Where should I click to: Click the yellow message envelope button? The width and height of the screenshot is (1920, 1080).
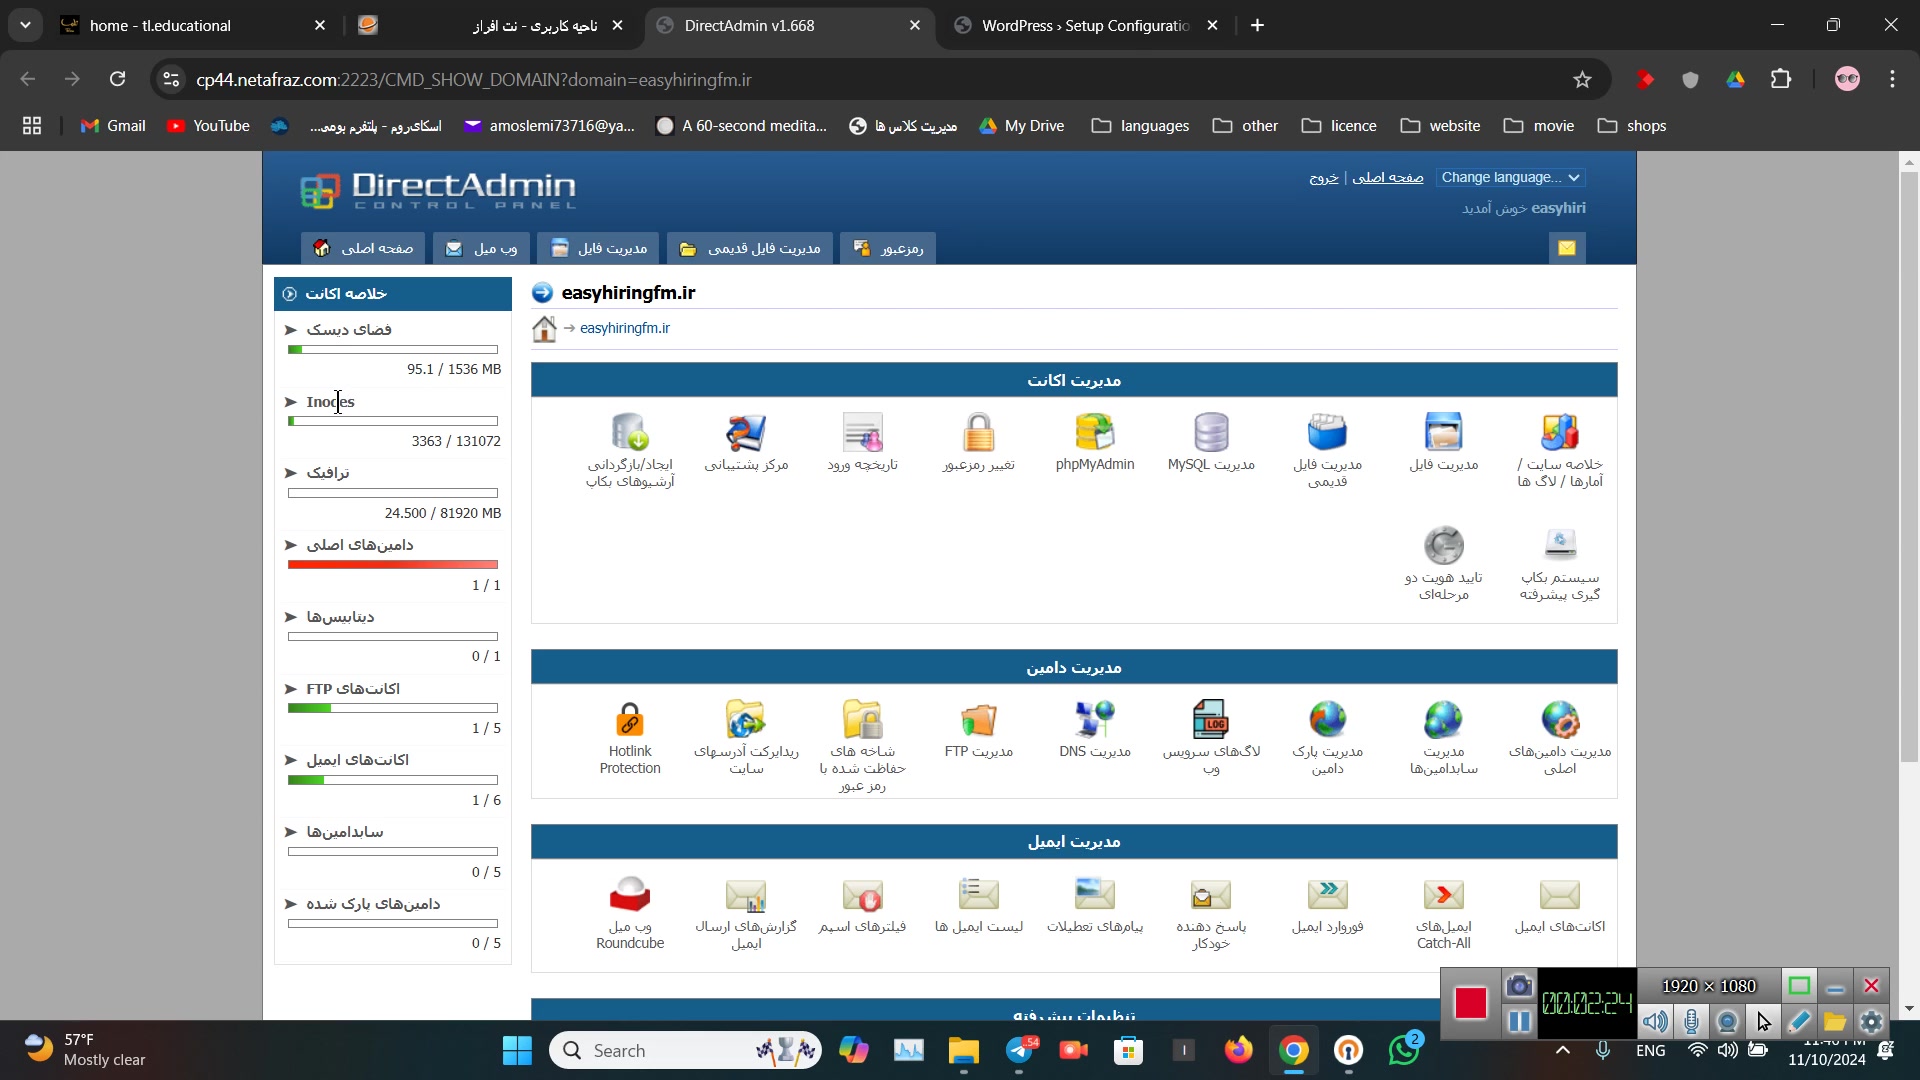1566,248
